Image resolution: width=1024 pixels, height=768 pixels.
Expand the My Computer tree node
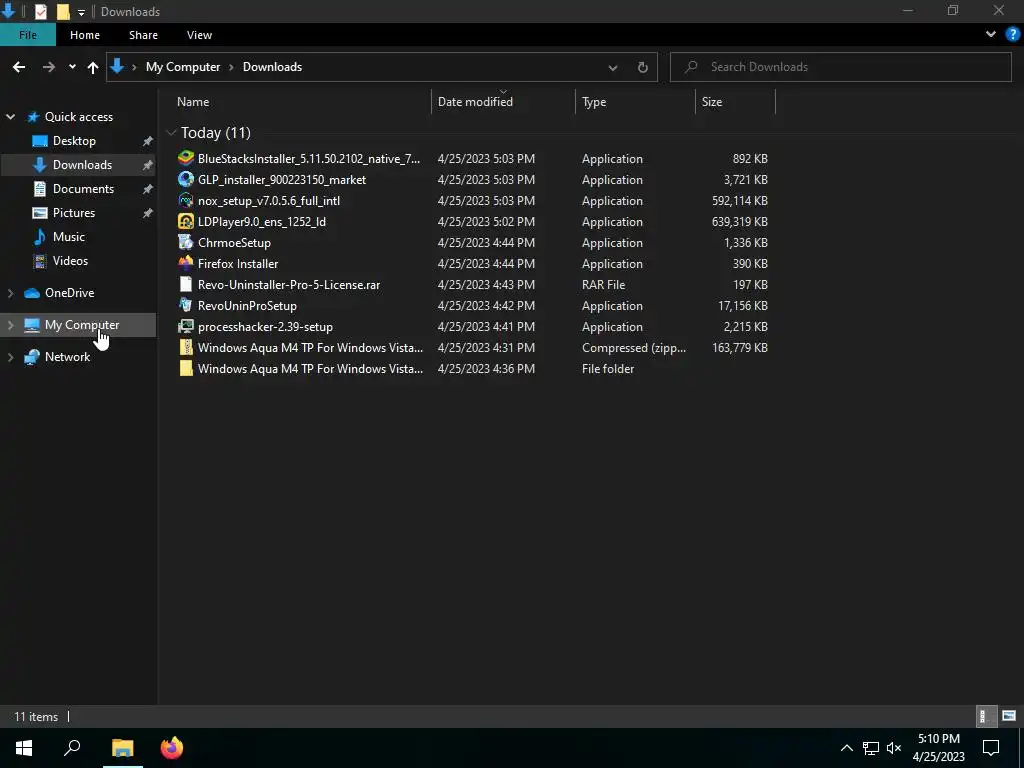pyautogui.click(x=10, y=325)
